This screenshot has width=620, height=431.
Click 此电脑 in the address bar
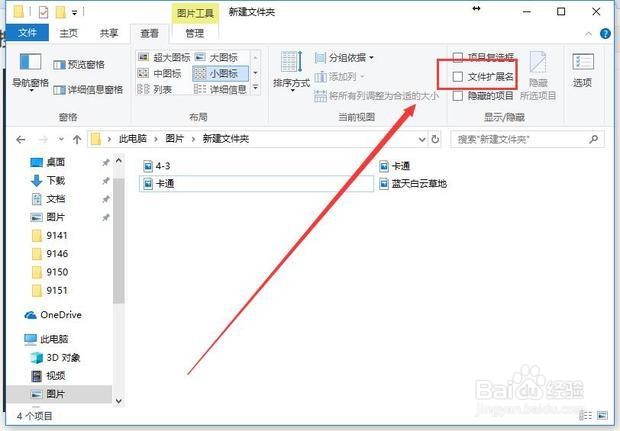[132, 139]
